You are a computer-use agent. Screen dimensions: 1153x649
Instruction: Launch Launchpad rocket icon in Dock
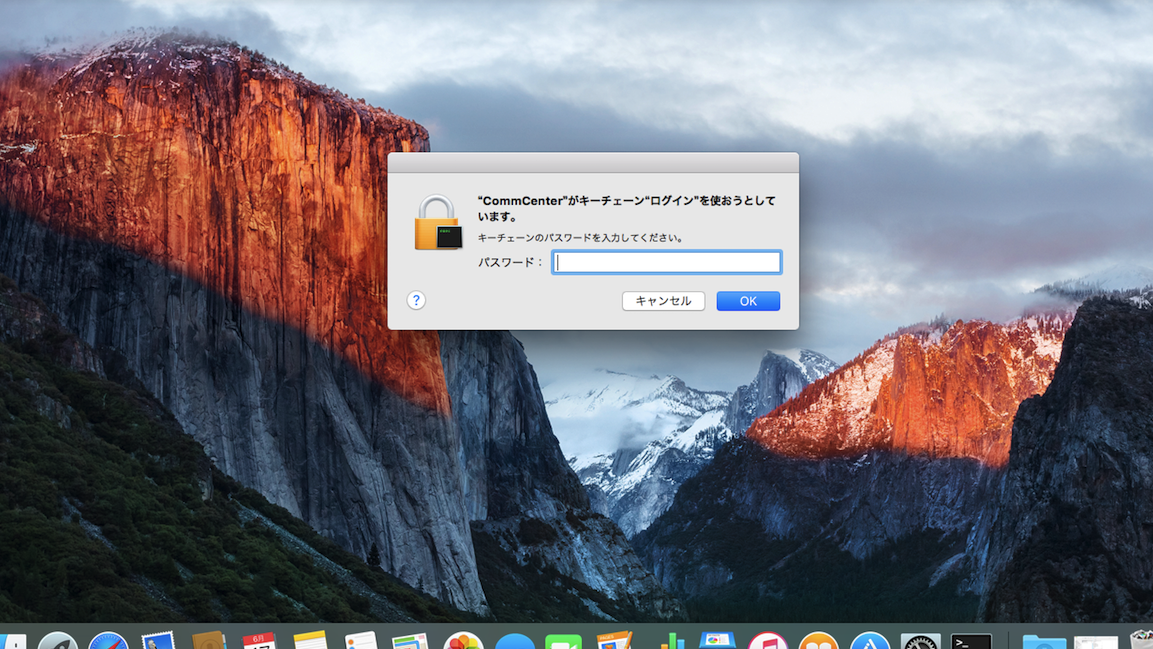[x=57, y=641]
